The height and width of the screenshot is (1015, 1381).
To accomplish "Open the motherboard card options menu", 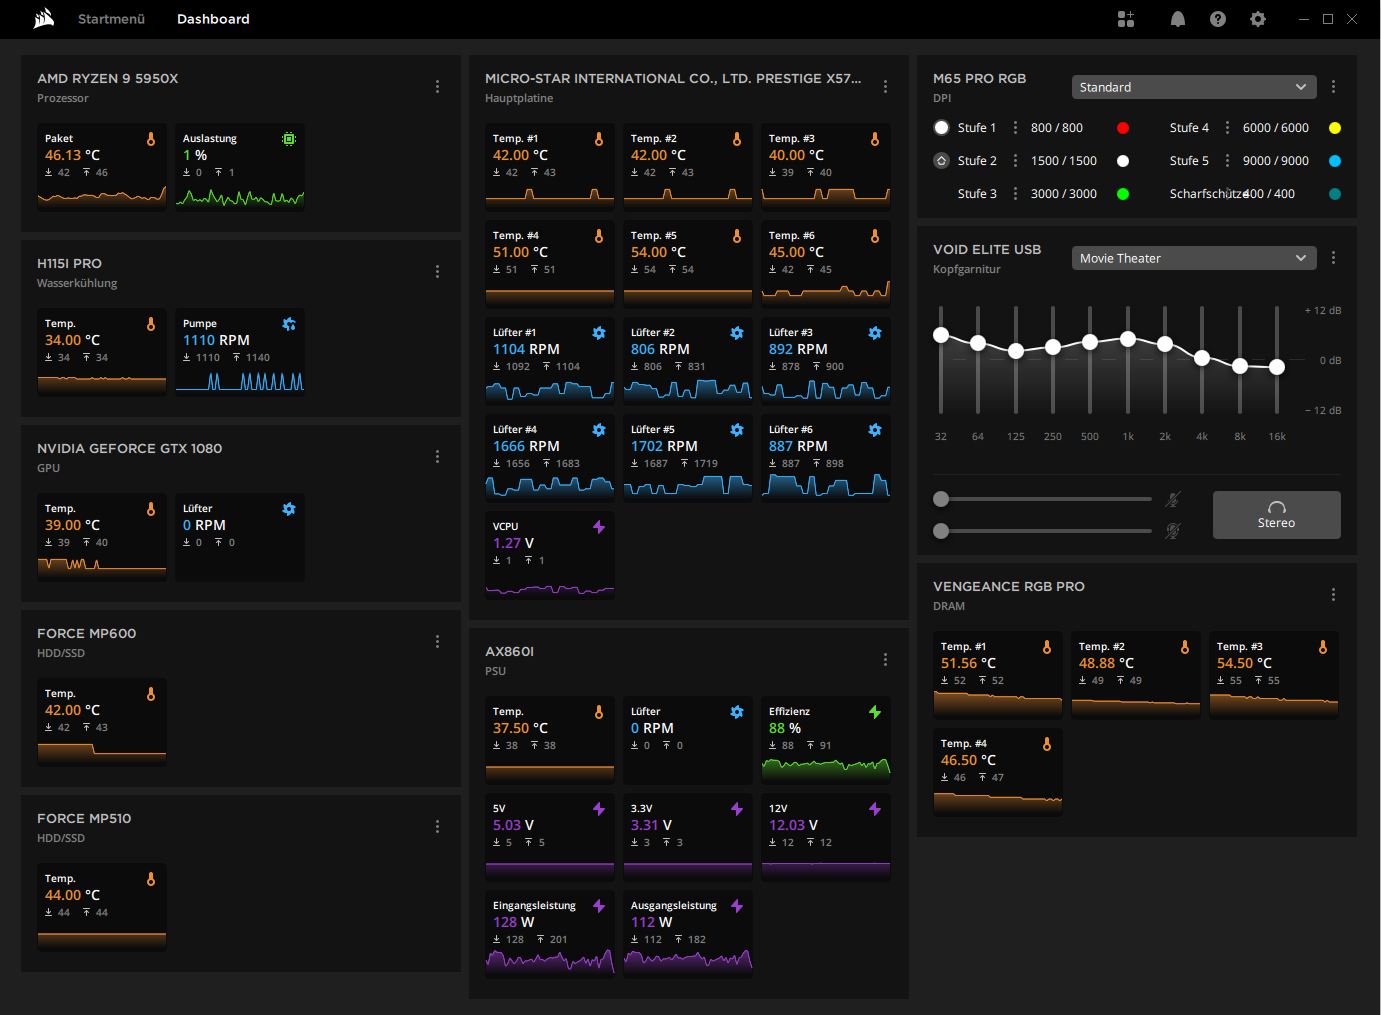I will point(885,87).
